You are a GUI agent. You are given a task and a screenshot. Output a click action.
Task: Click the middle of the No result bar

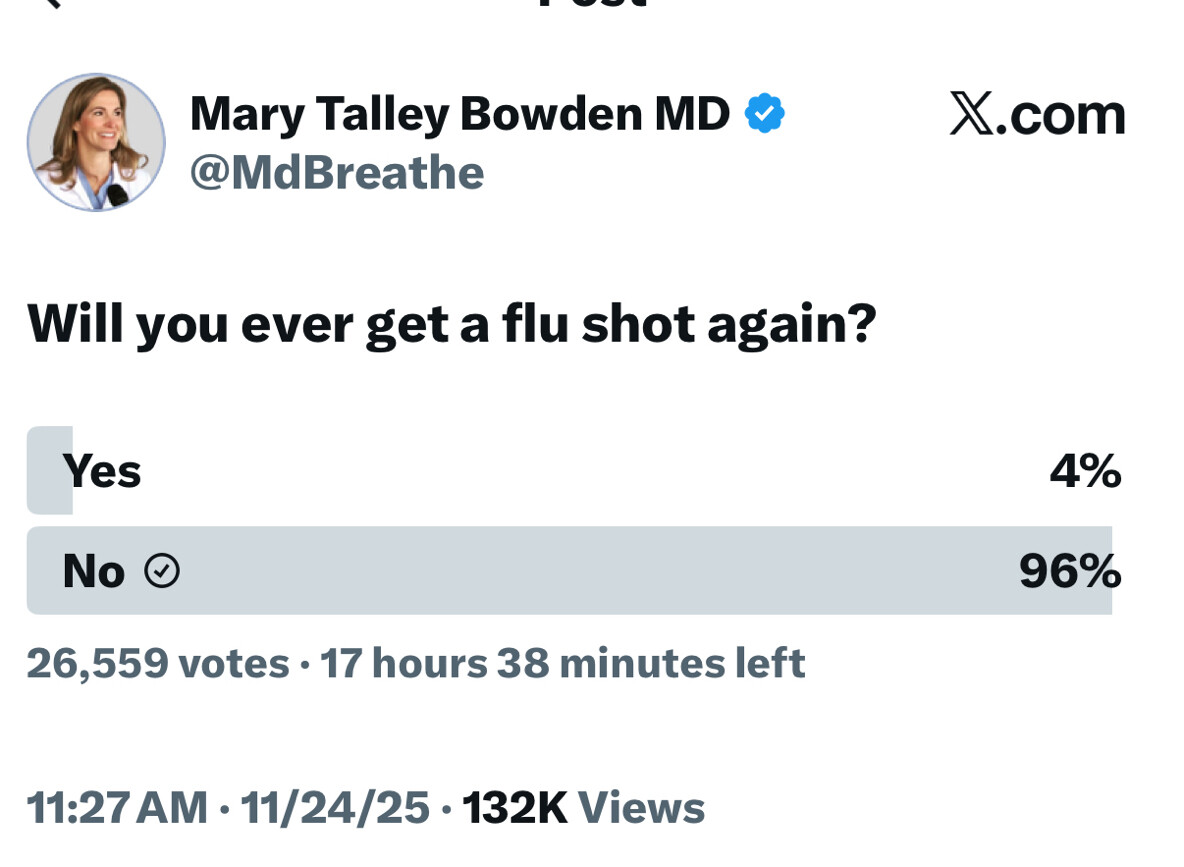[x=569, y=571]
